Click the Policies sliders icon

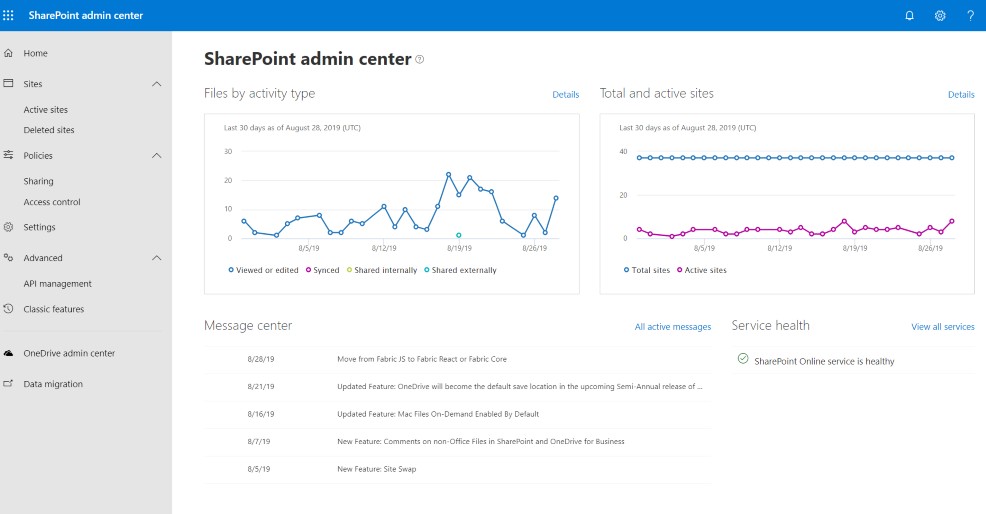(8, 155)
